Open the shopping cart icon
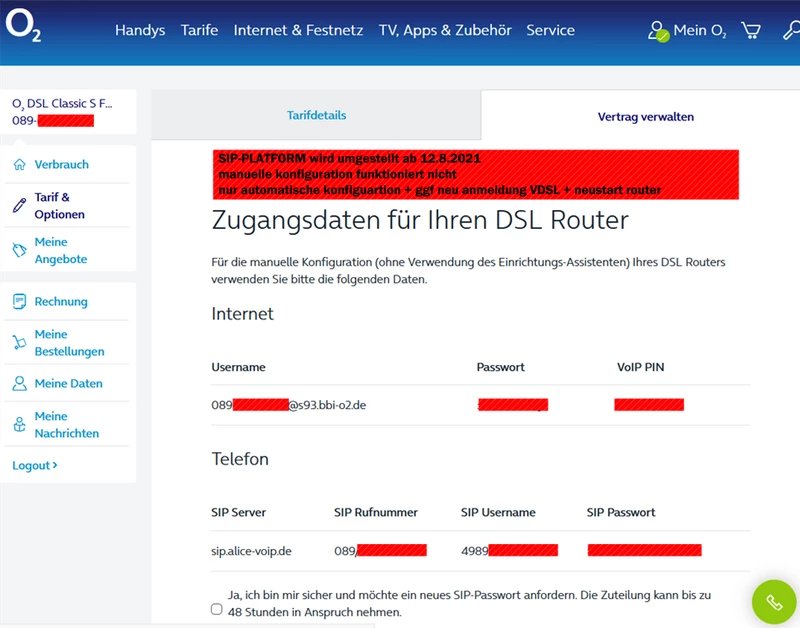 click(751, 31)
